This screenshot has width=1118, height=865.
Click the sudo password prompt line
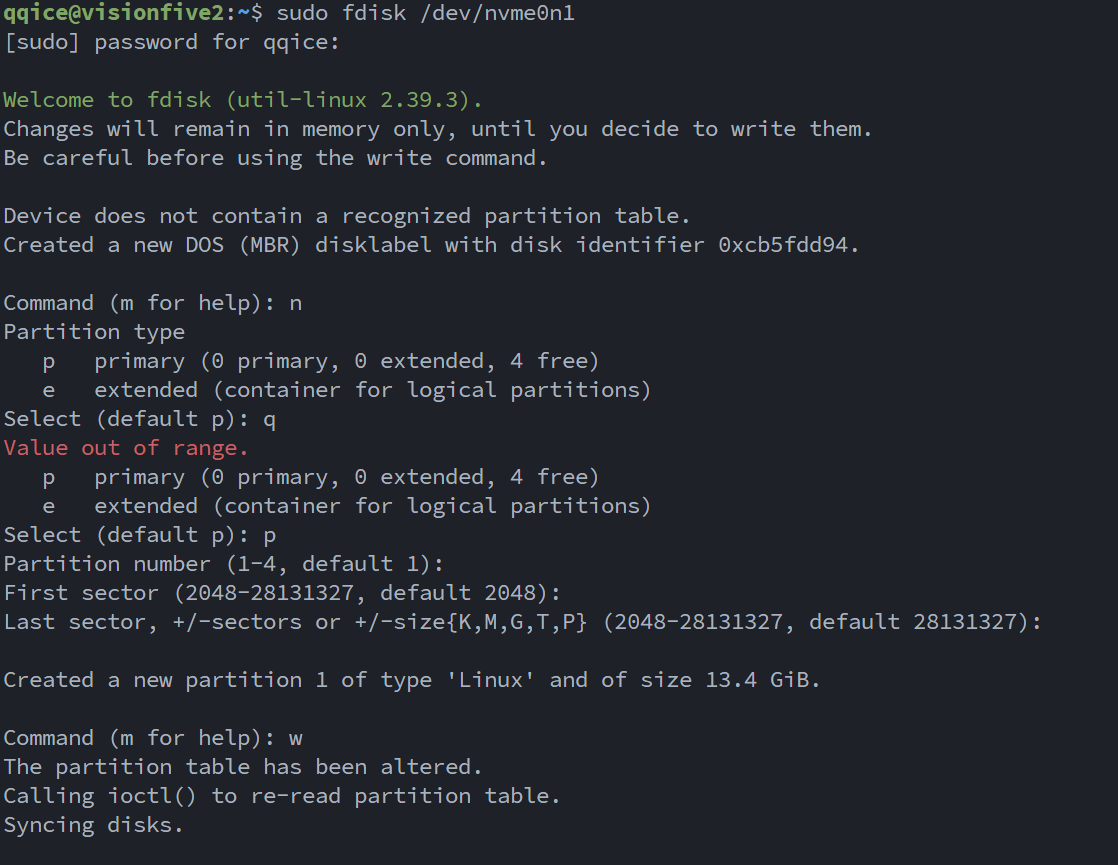coord(172,43)
